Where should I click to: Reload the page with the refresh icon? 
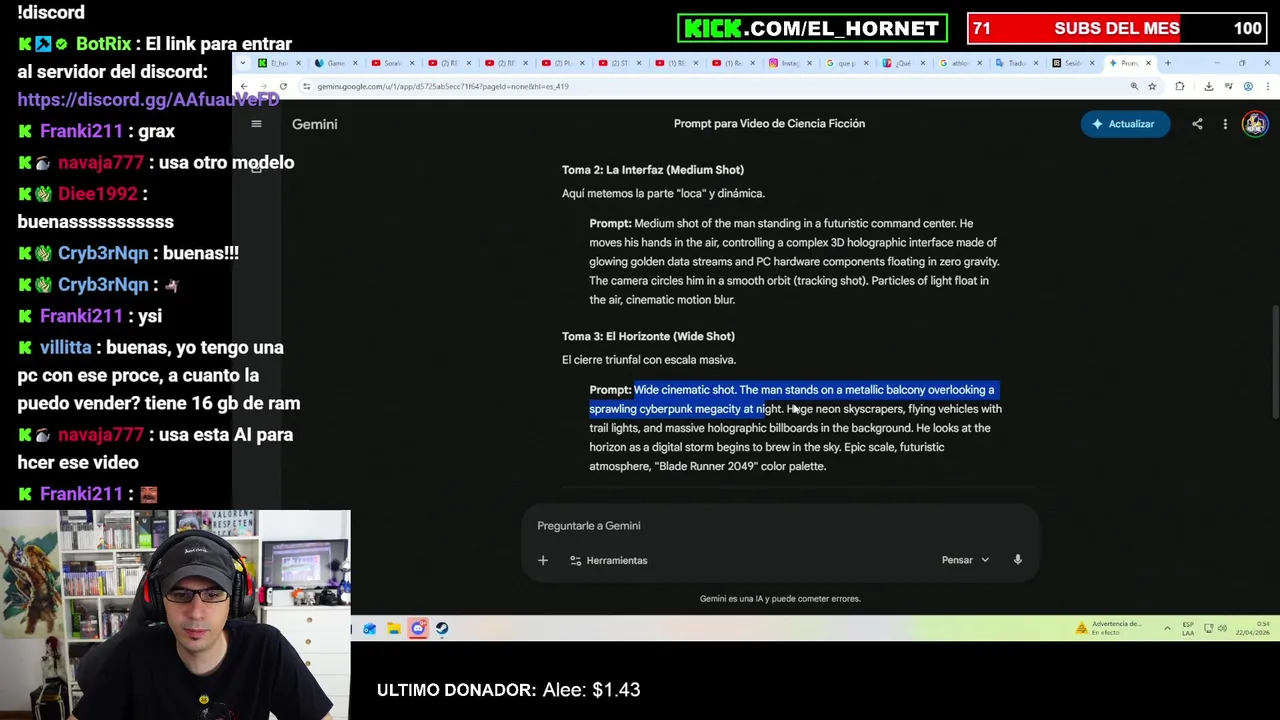coord(283,87)
